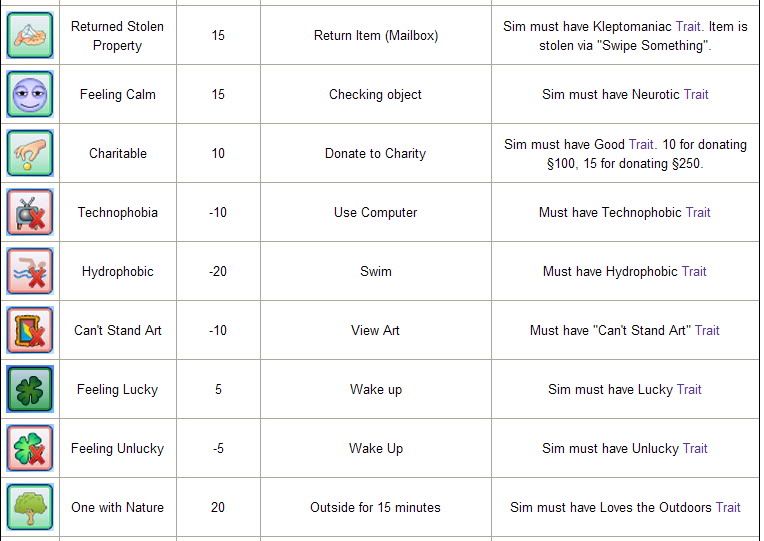Open Trait link in Kleptomaniac row

tap(688, 26)
